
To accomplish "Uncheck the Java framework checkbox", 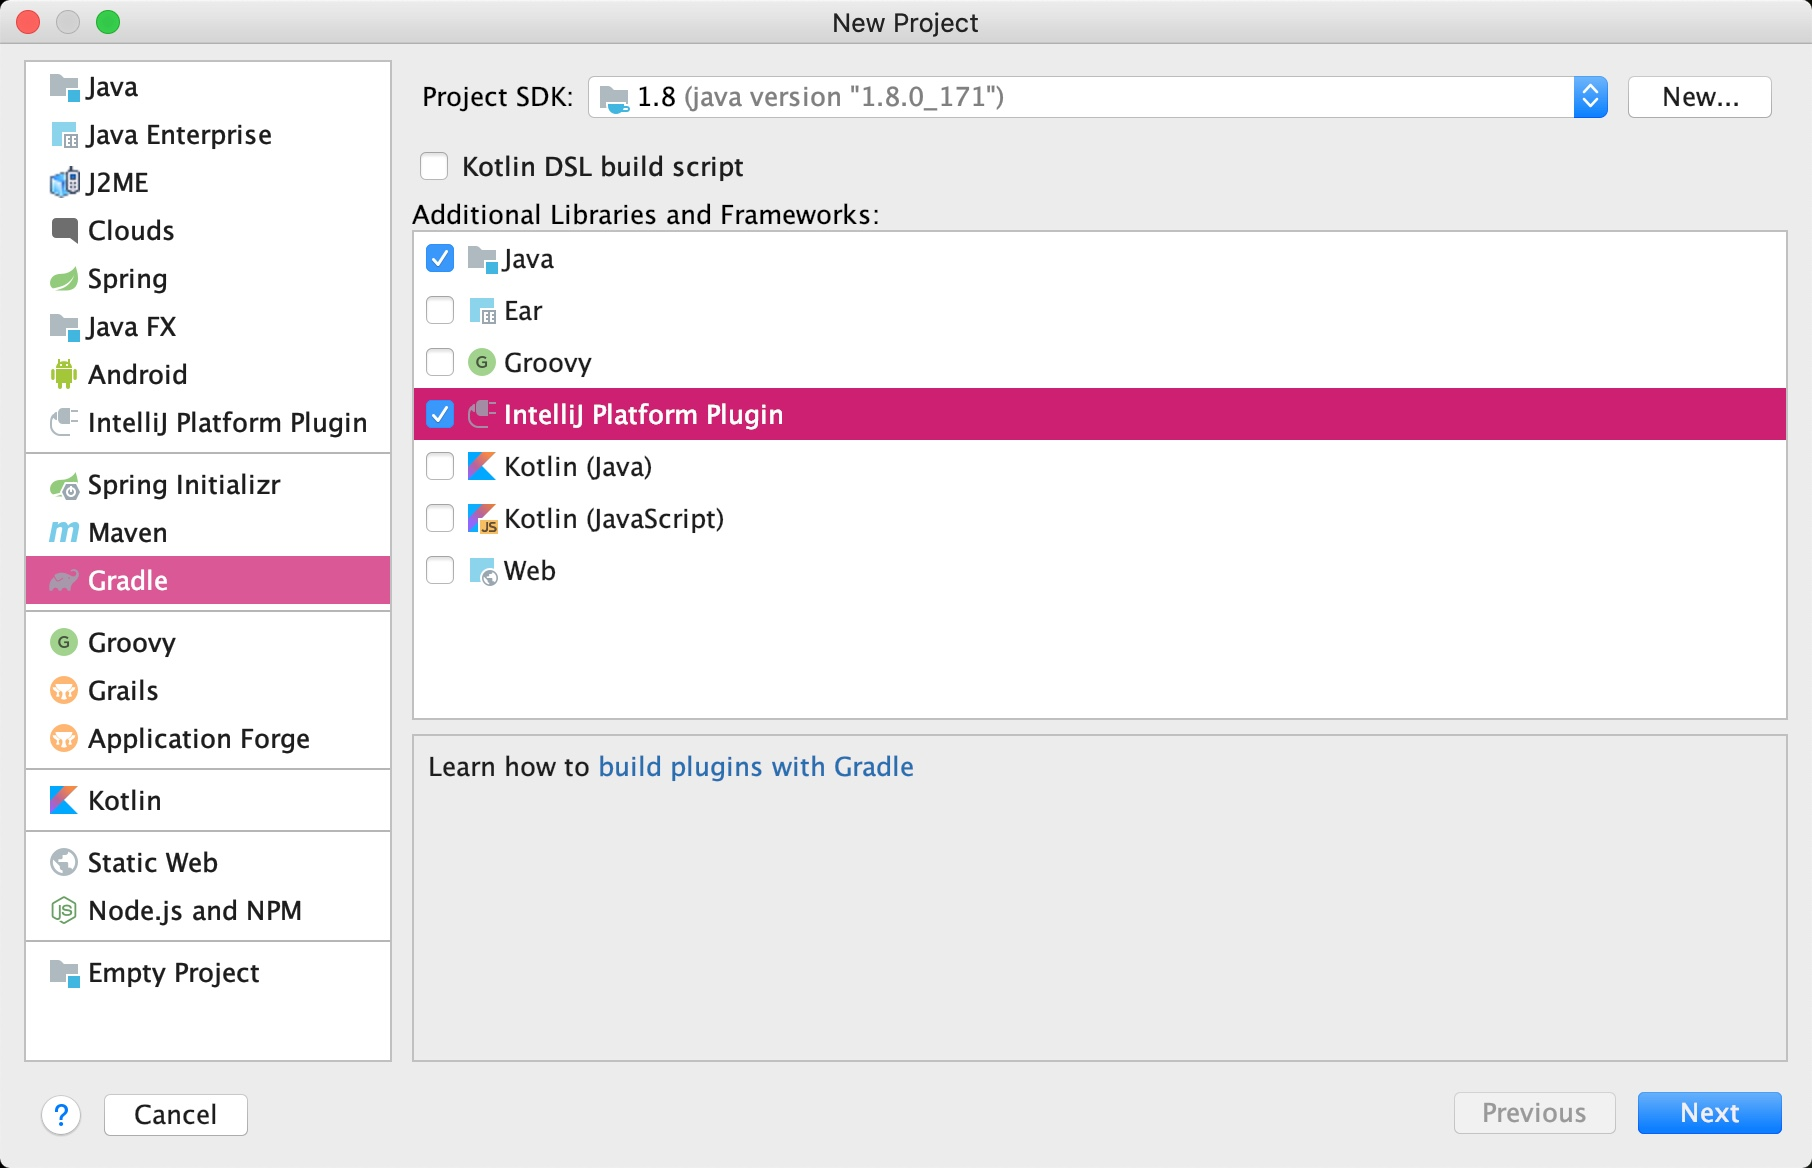I will 440,258.
